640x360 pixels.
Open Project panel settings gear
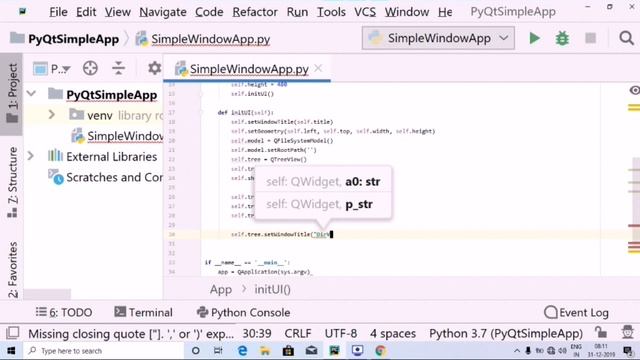tap(154, 68)
